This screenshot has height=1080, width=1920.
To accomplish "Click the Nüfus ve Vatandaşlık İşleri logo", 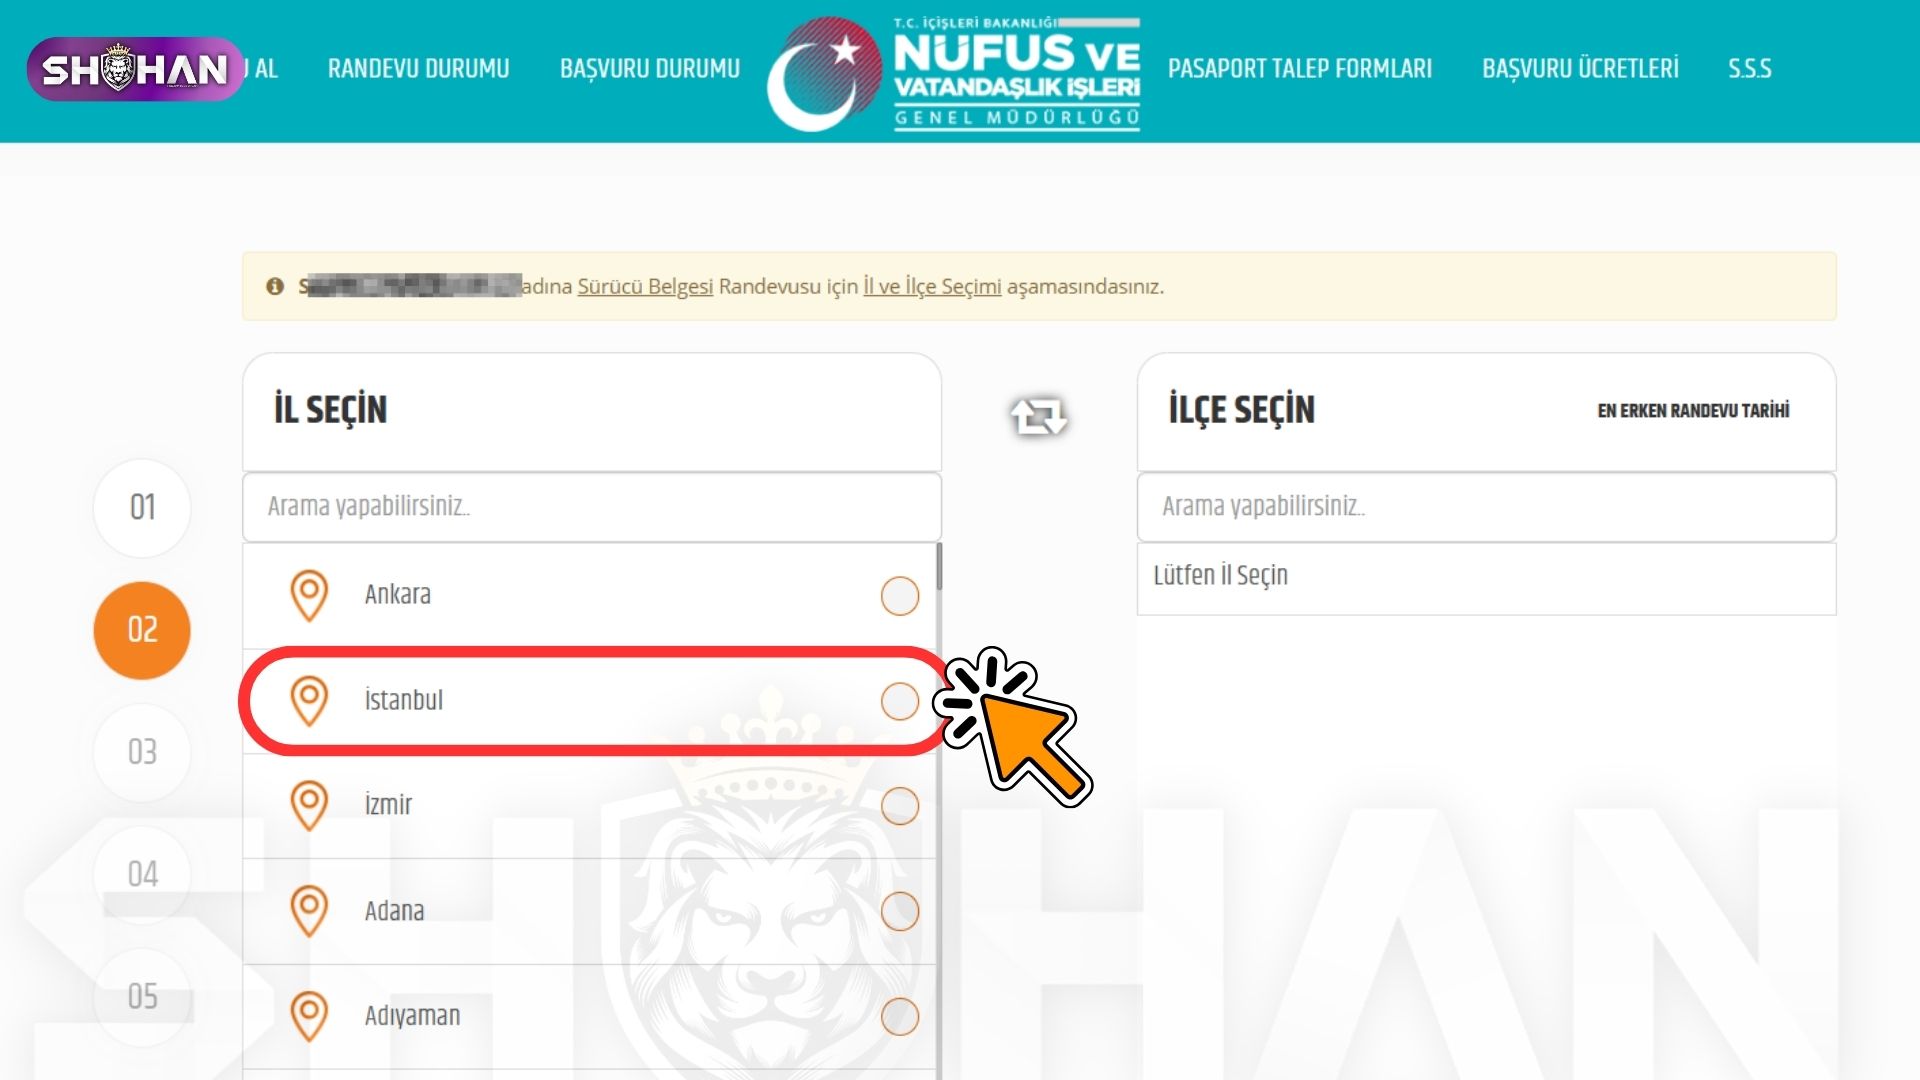I will click(954, 73).
